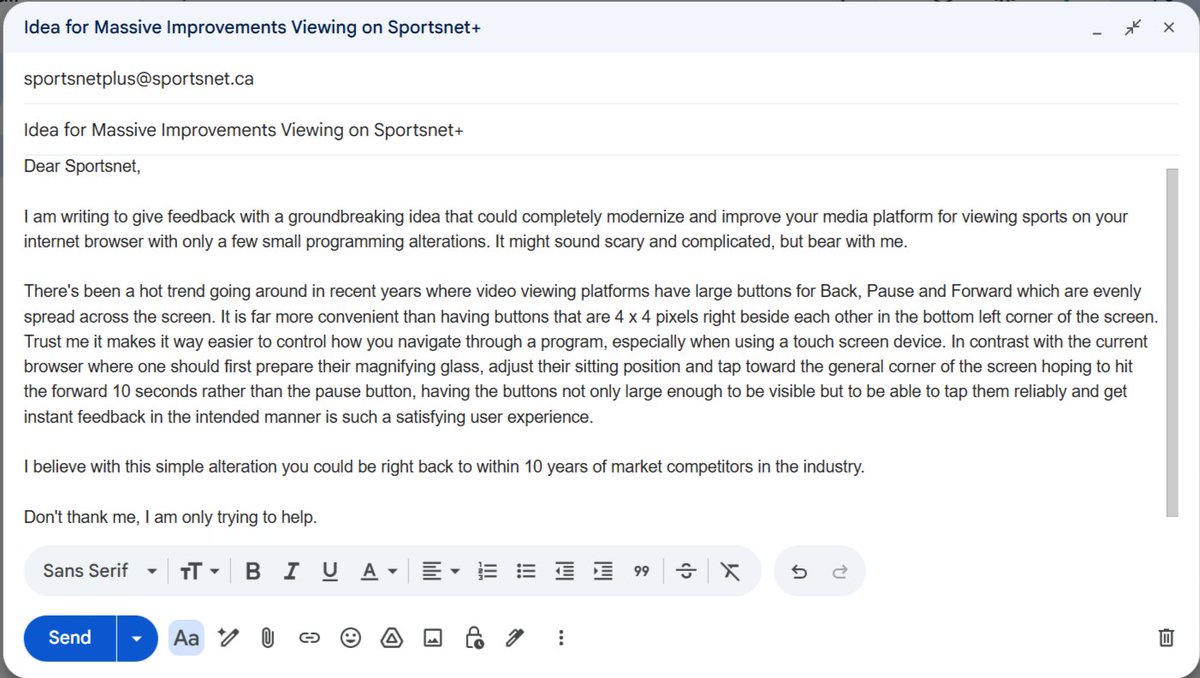Screen dimensions: 1200x678
Task: Insert a bulleted list
Action: point(526,571)
